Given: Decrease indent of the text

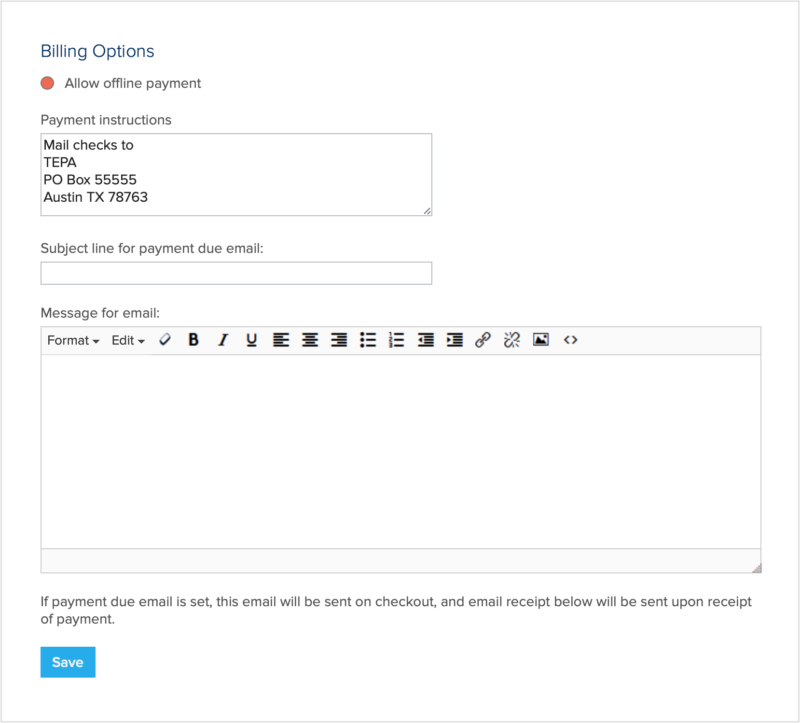Looking at the screenshot, I should click(426, 340).
